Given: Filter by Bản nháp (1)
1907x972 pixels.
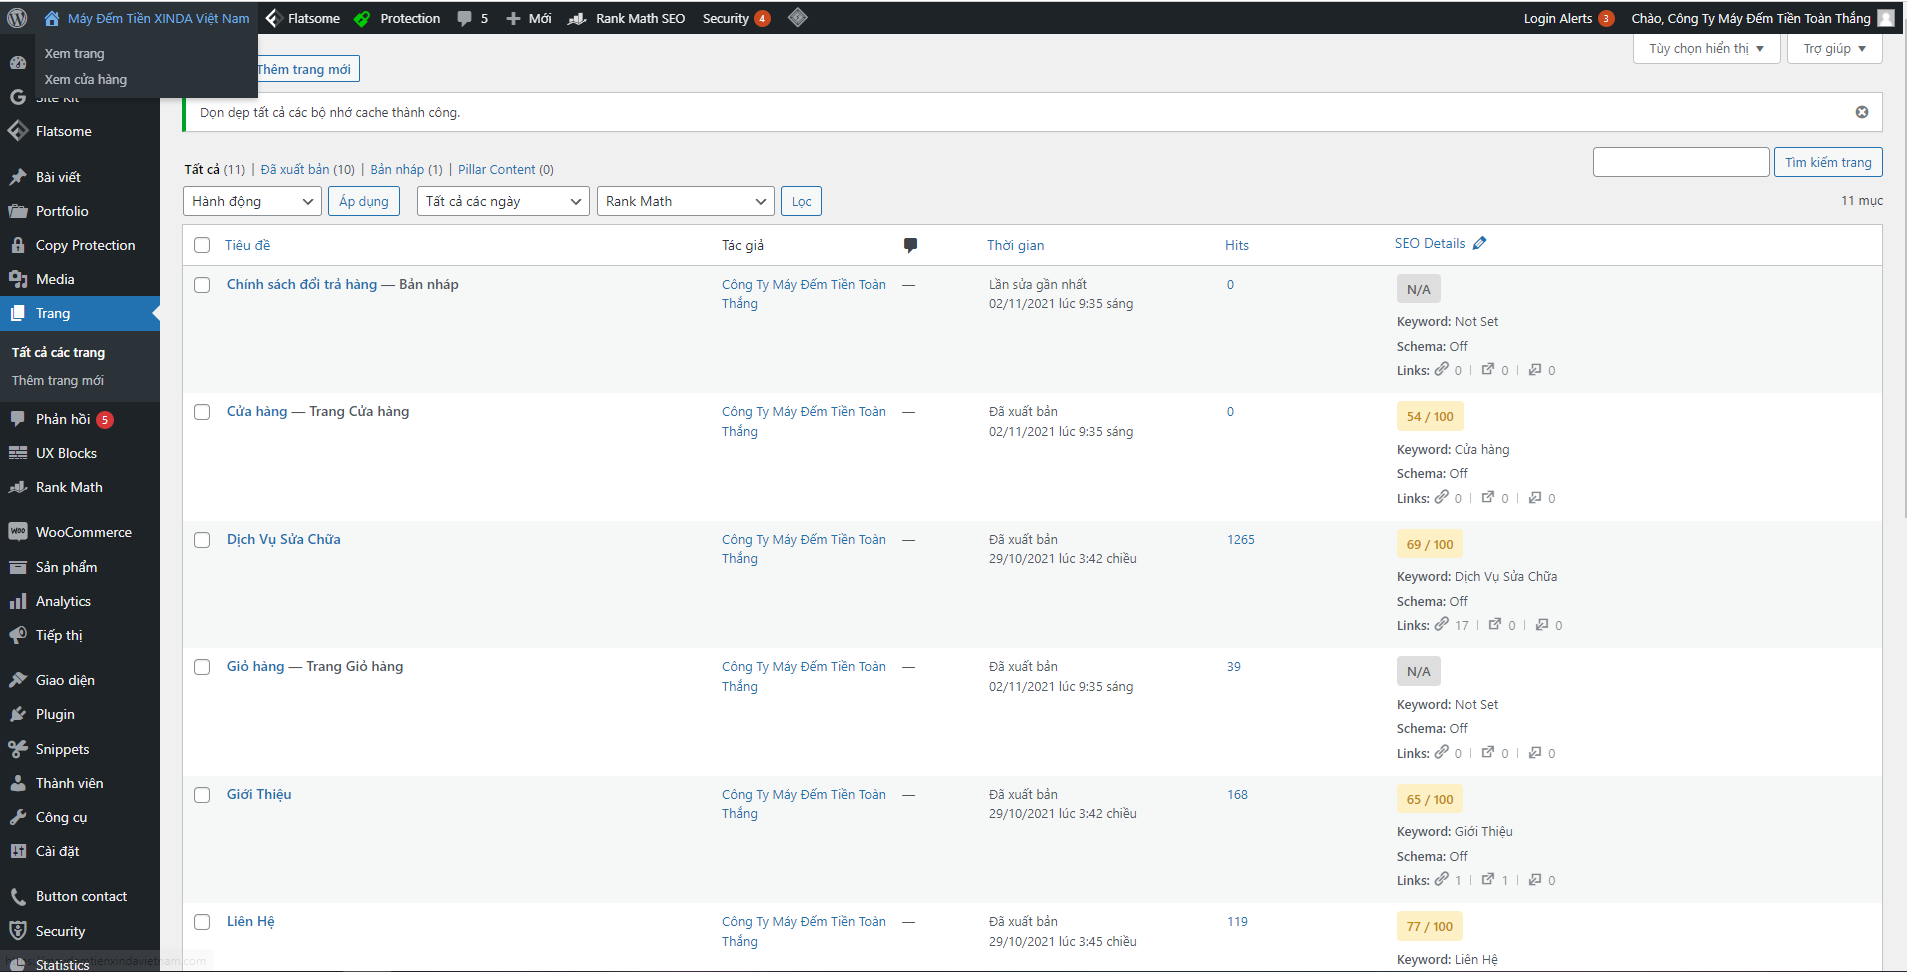Looking at the screenshot, I should (406, 169).
